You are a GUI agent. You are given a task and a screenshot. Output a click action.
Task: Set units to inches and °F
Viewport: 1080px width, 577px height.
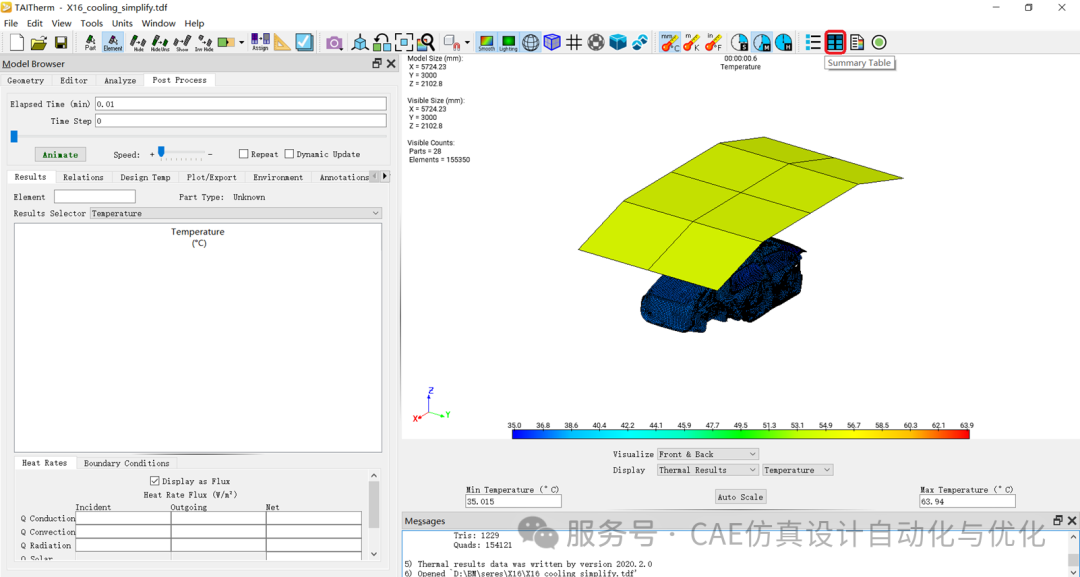pos(713,43)
